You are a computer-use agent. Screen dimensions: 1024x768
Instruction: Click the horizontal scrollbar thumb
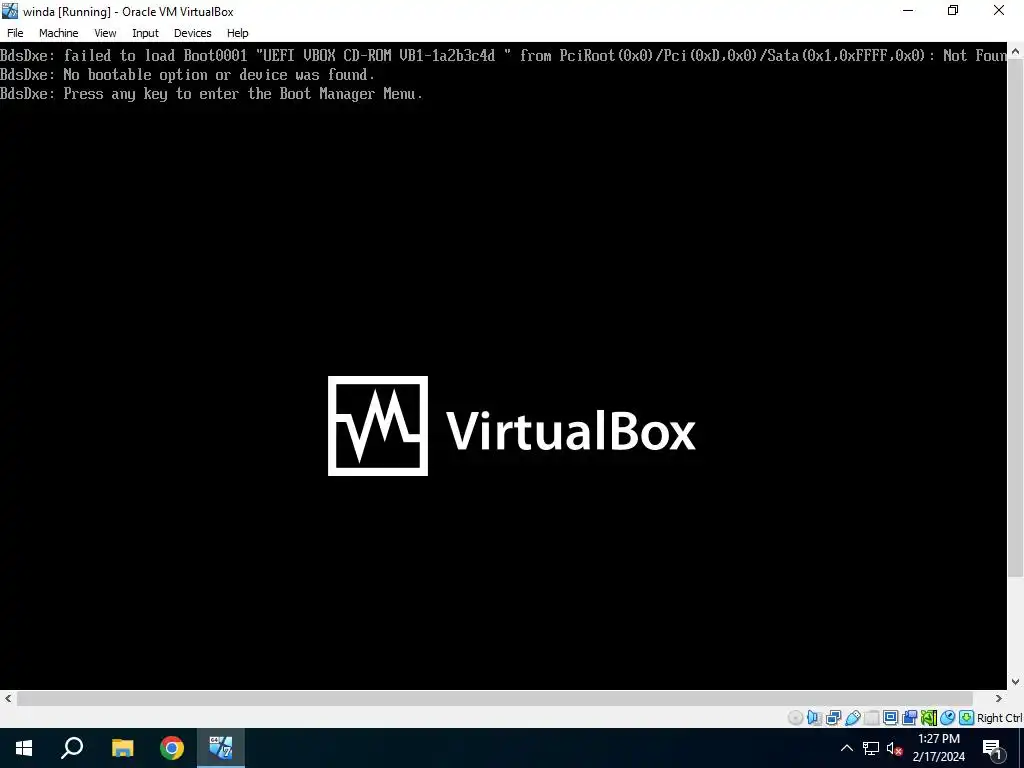tap(495, 698)
